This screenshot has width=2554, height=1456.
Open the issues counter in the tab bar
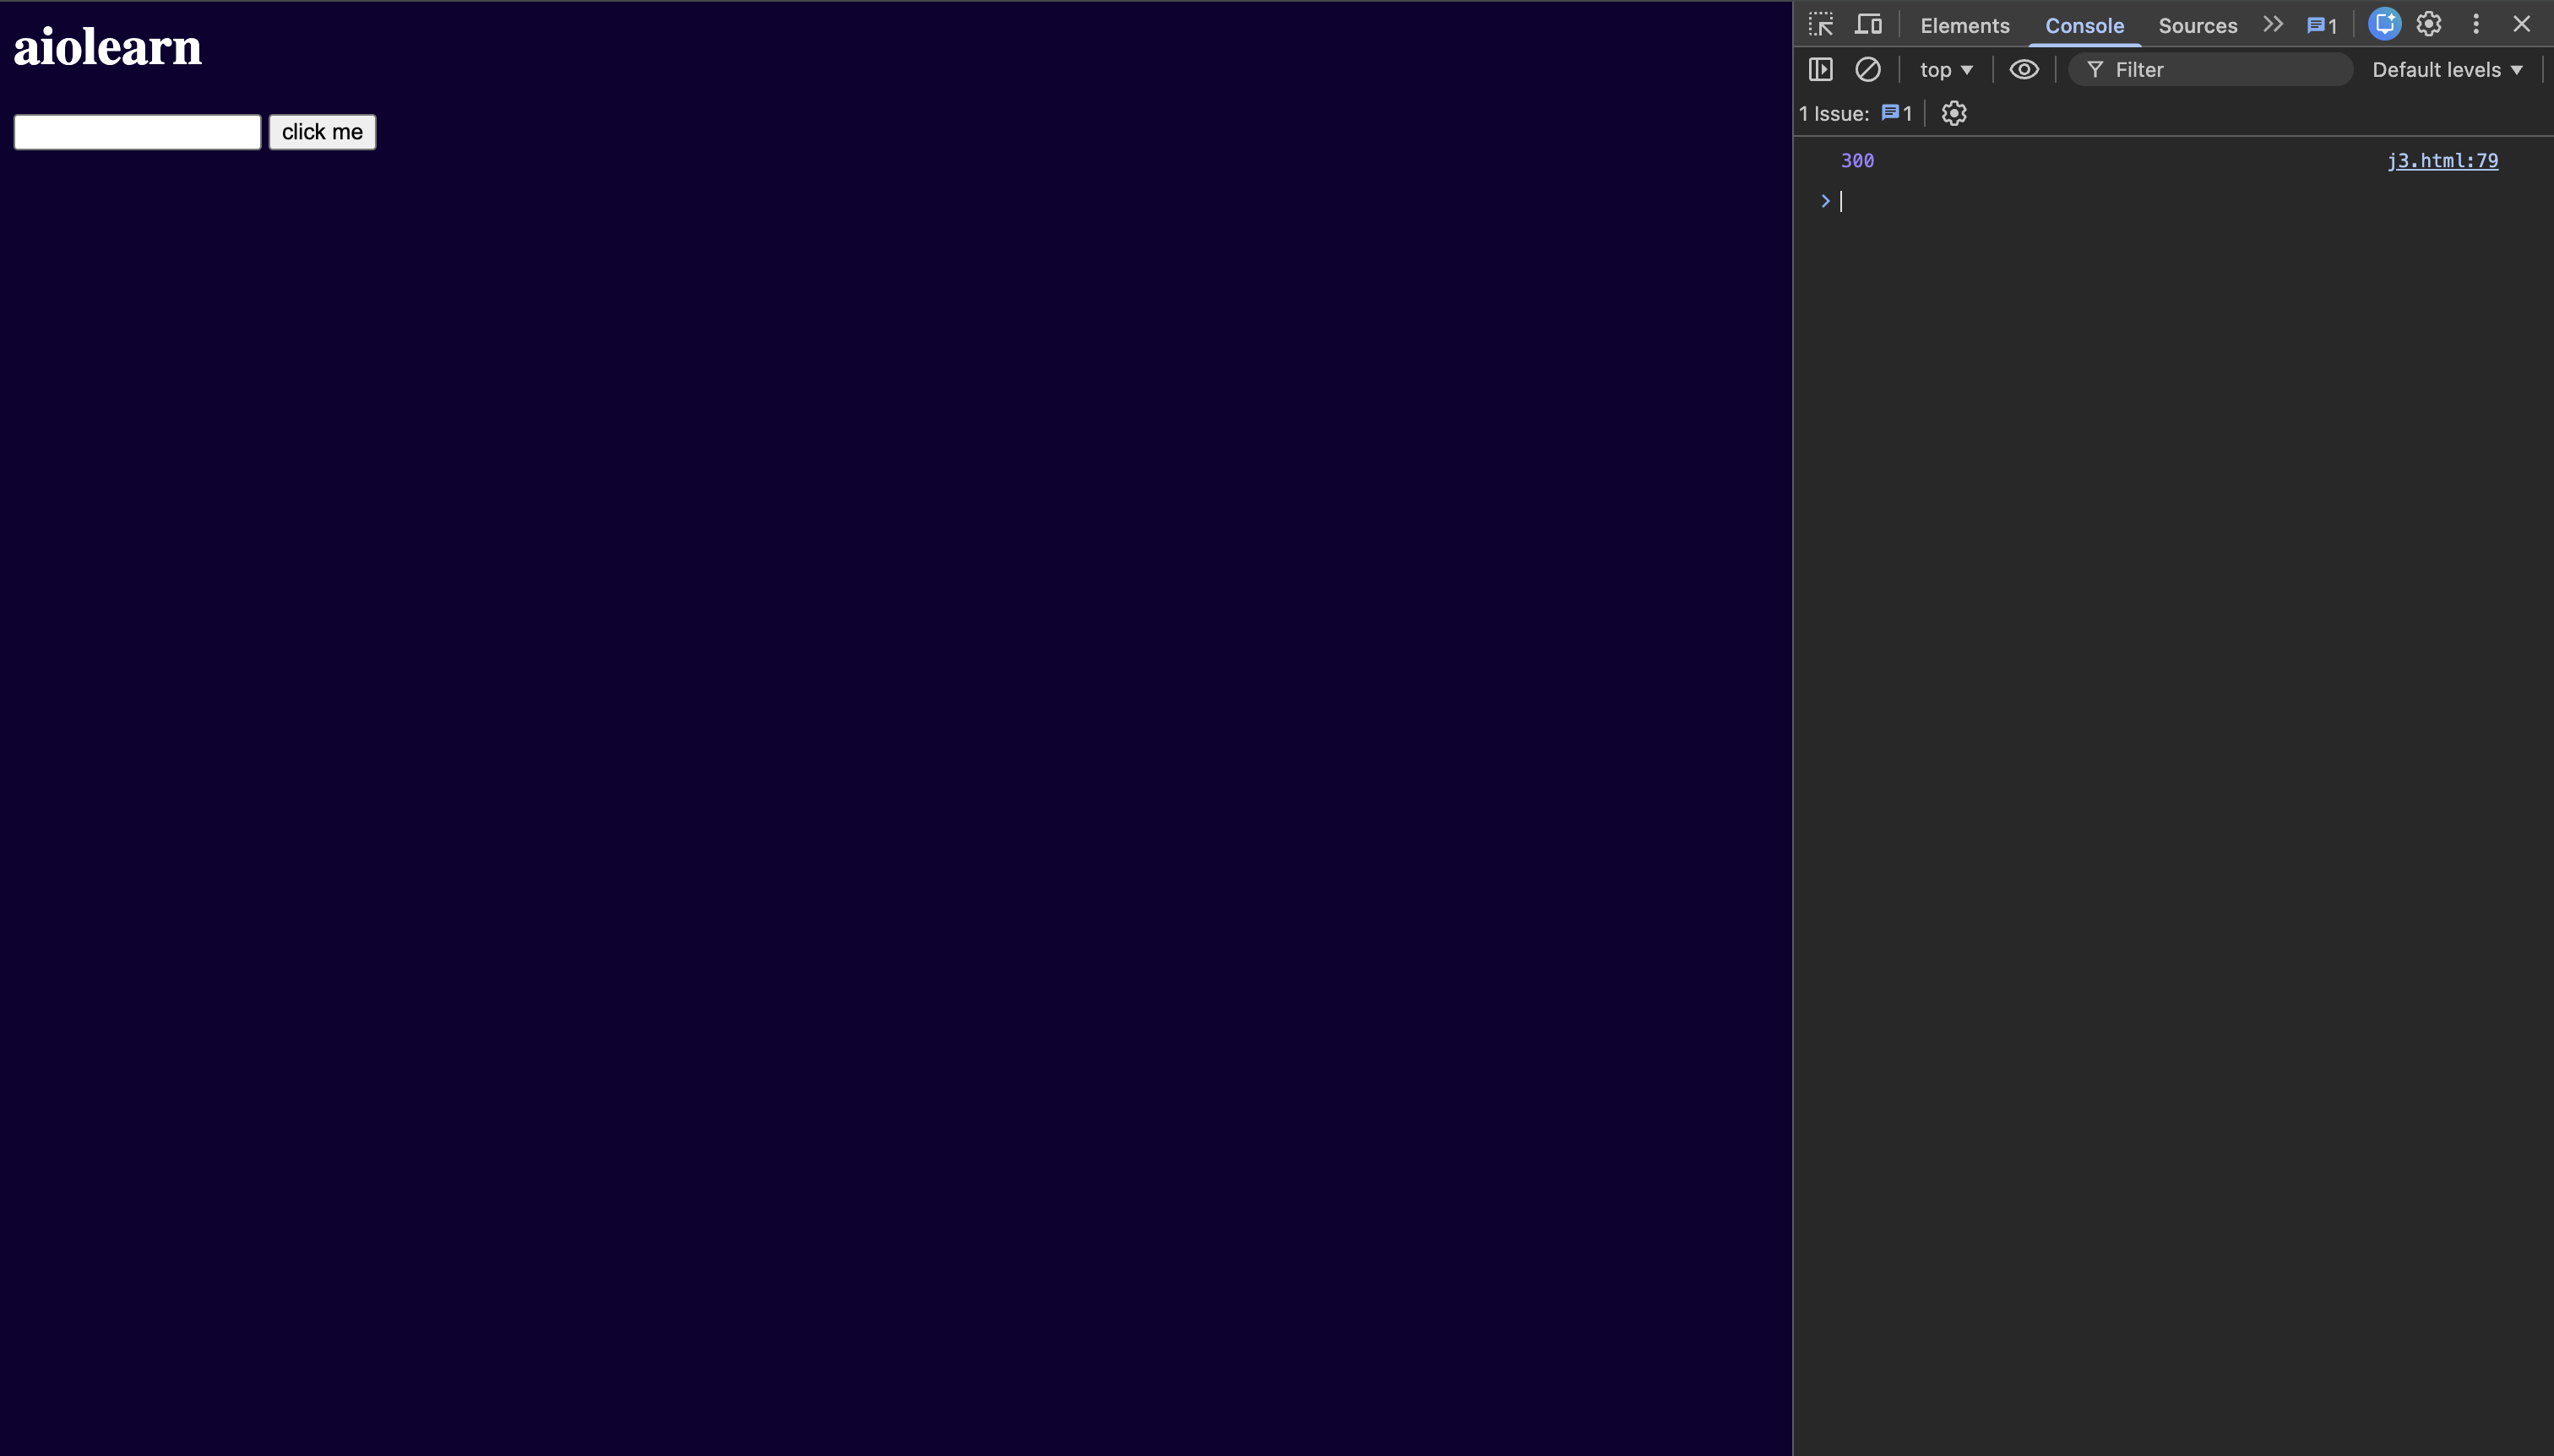click(2322, 26)
